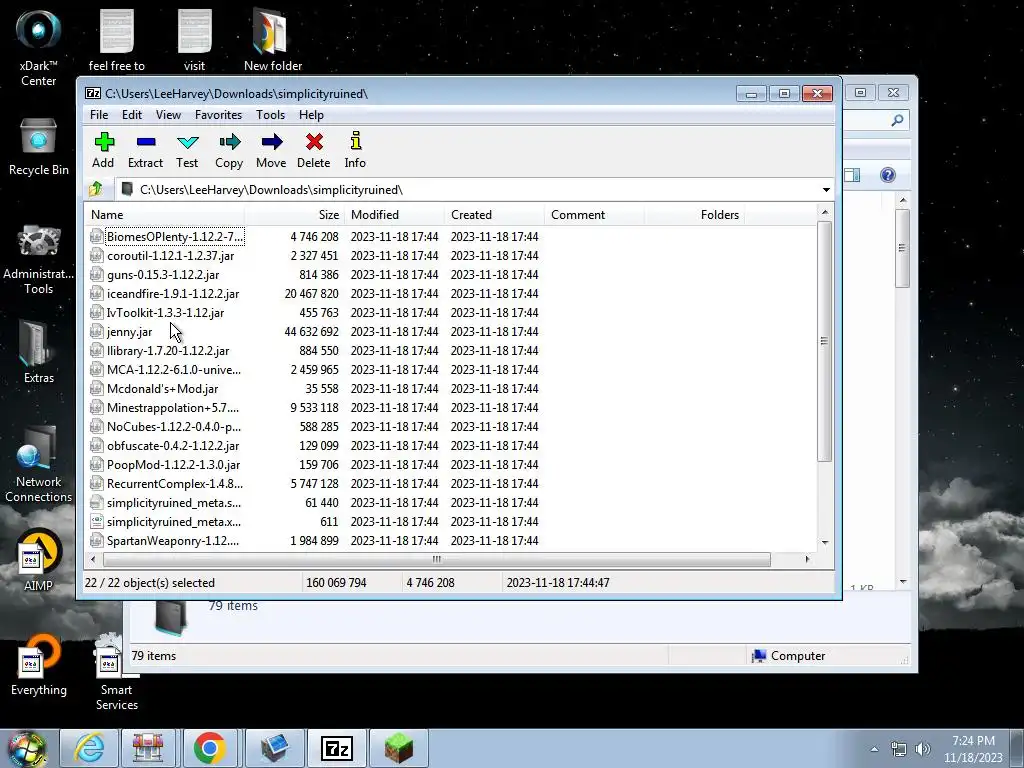Open Minecraft from the taskbar
The width and height of the screenshot is (1024, 768).
click(399, 748)
